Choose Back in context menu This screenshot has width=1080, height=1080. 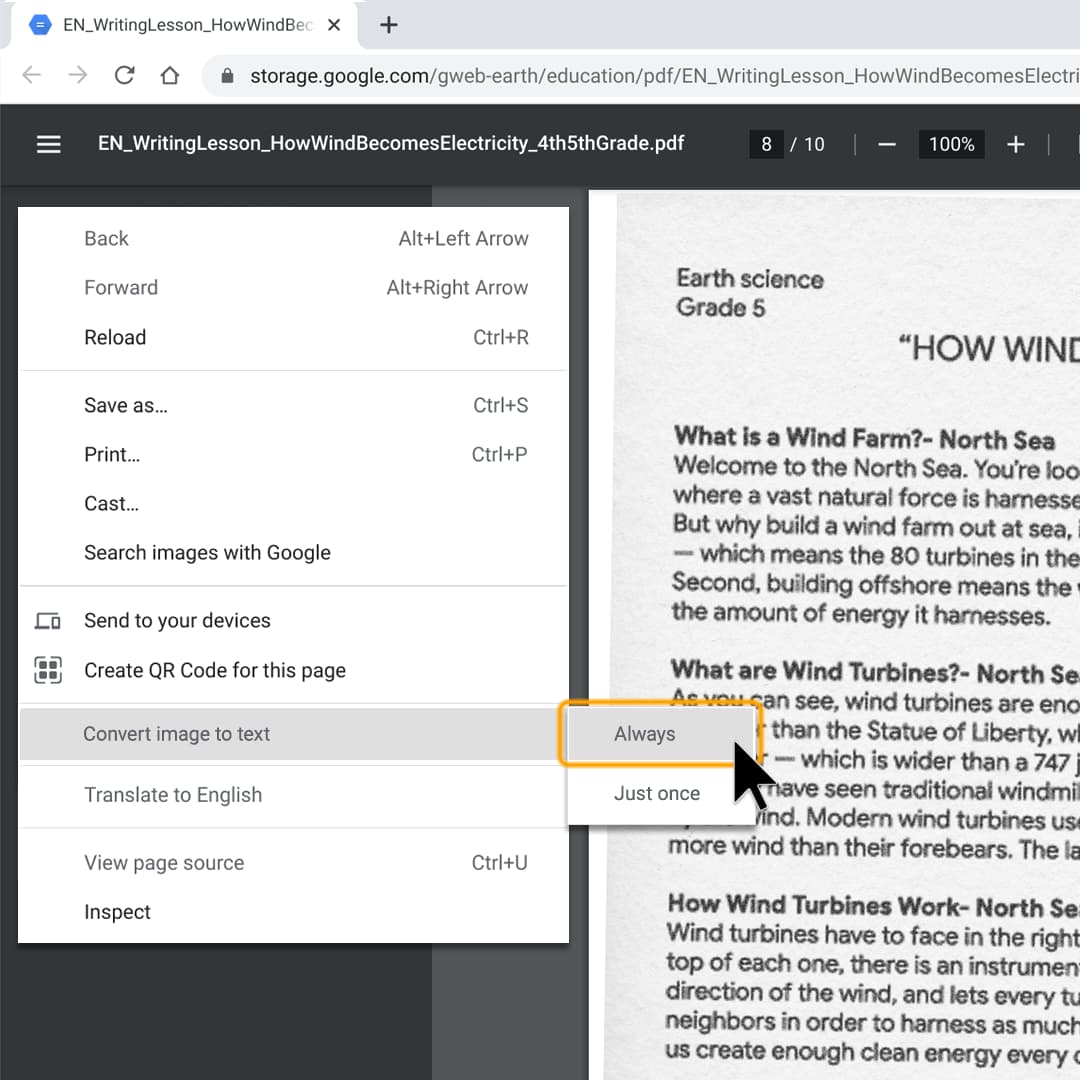click(x=293, y=238)
